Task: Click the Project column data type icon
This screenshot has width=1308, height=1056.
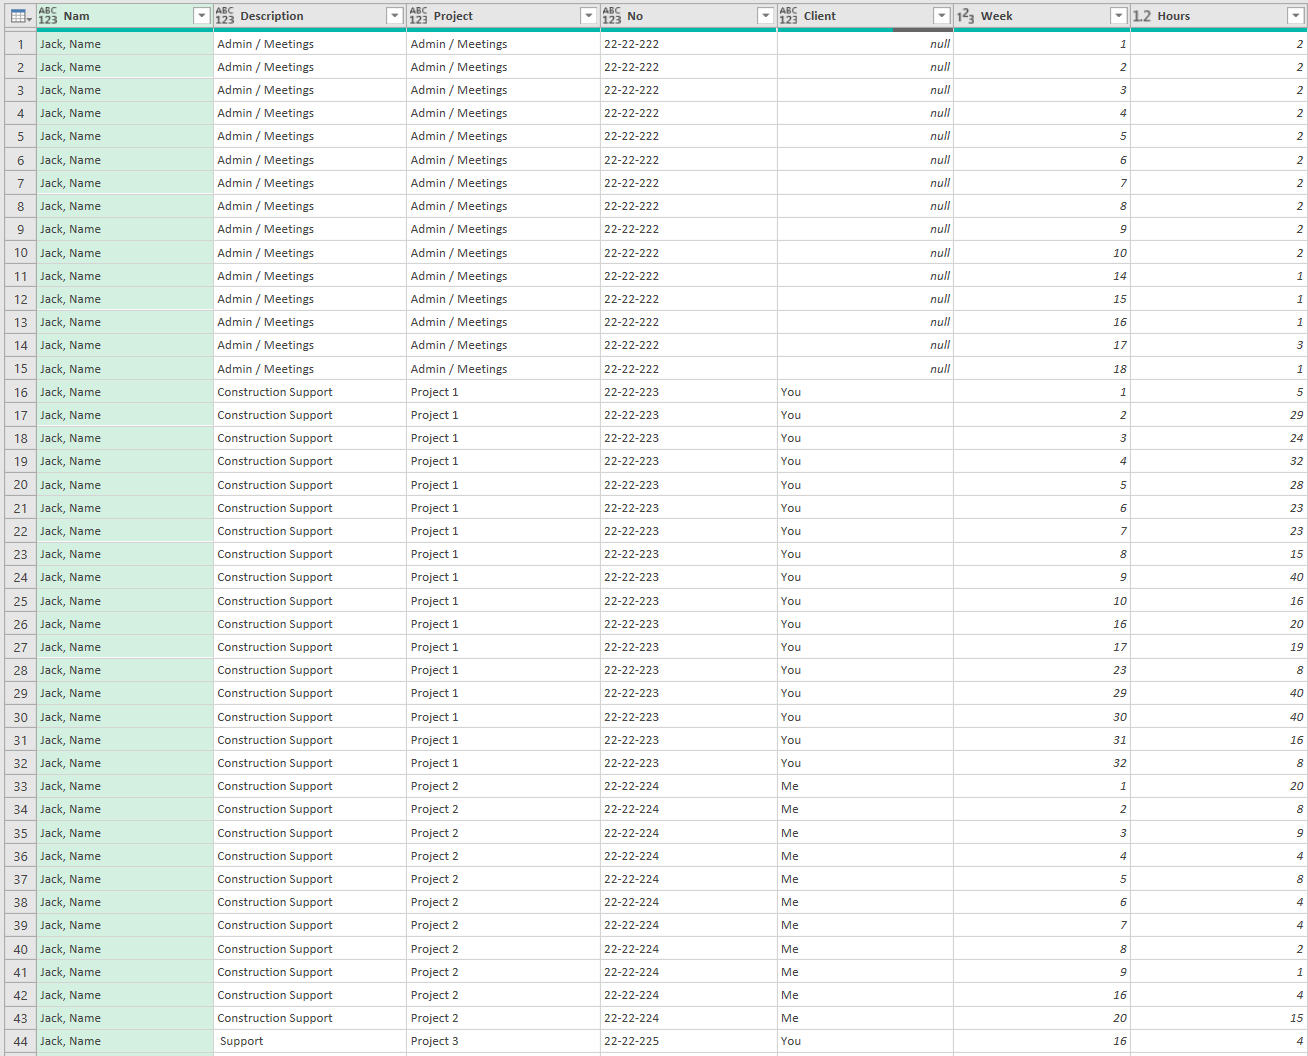Action: [418, 16]
